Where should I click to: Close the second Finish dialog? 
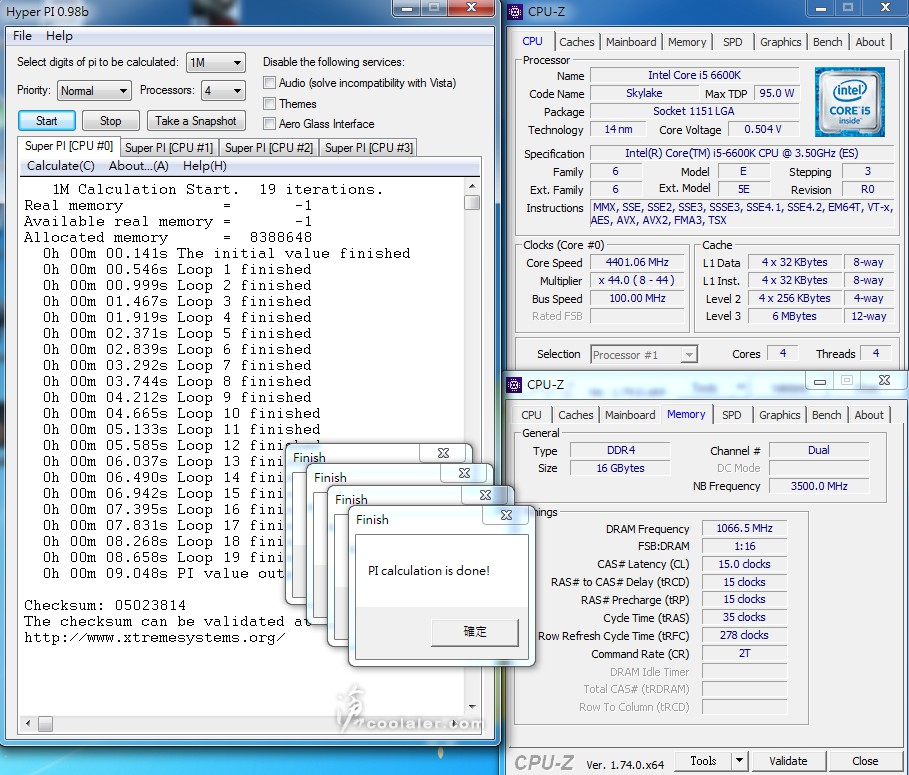pyautogui.click(x=464, y=474)
